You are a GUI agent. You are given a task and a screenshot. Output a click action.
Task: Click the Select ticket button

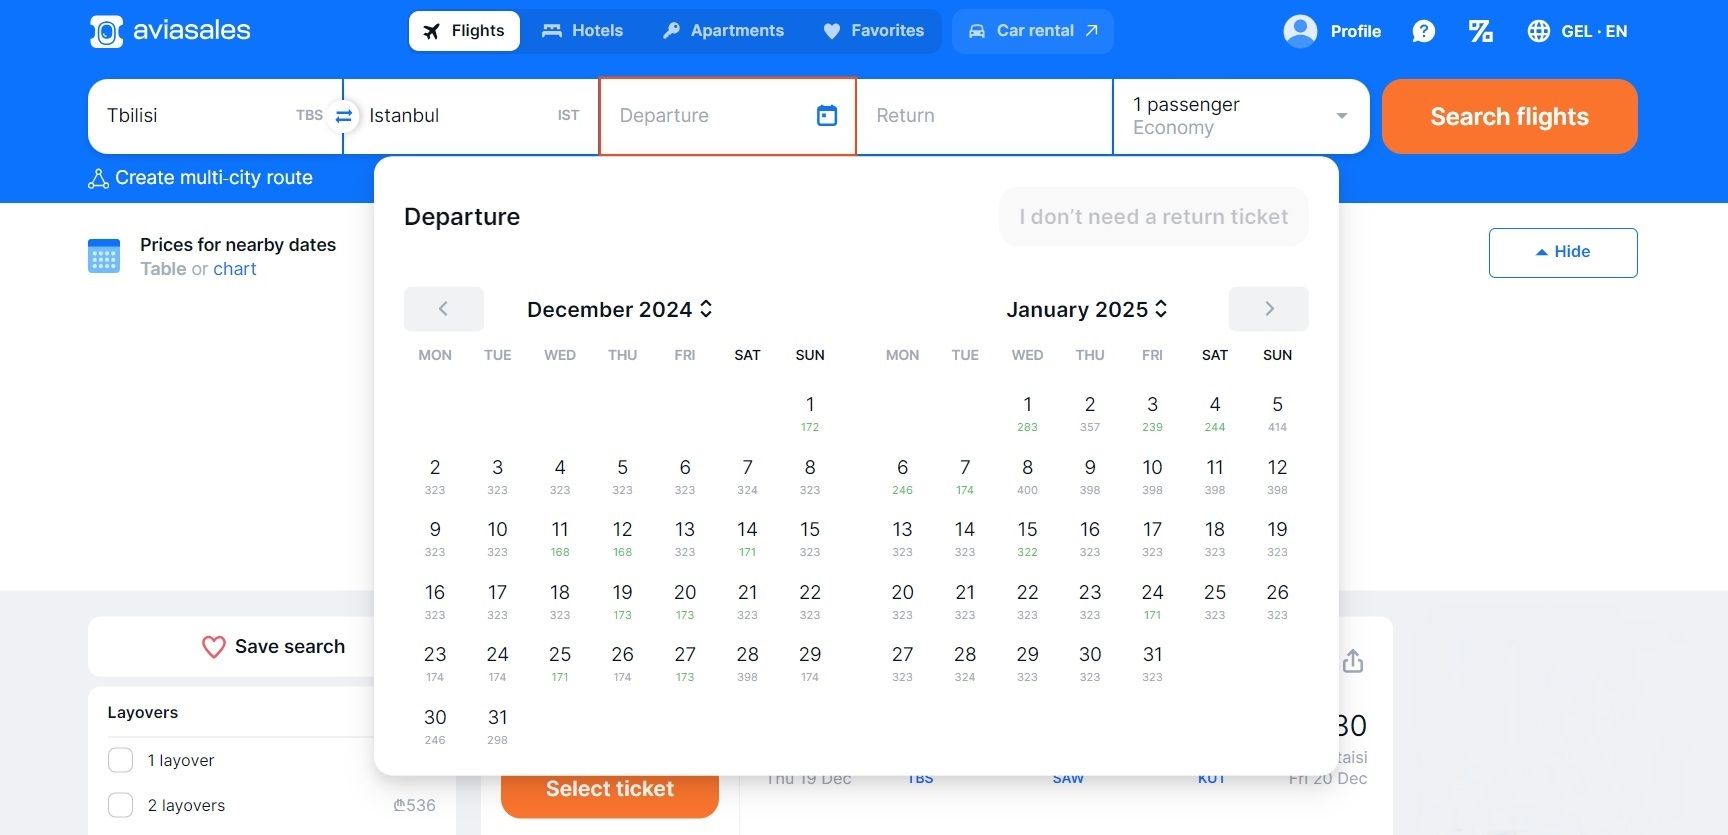609,789
